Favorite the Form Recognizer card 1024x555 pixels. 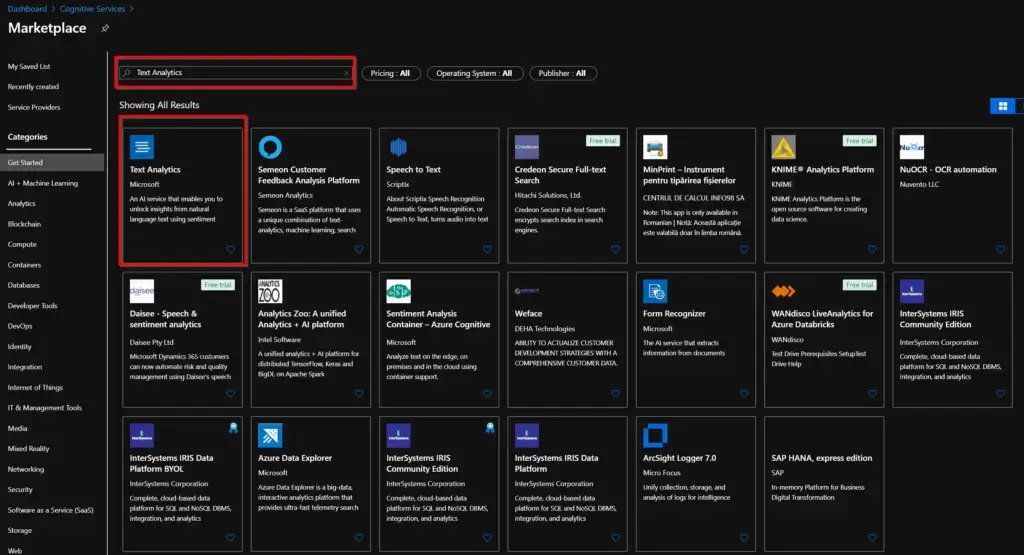tap(744, 394)
